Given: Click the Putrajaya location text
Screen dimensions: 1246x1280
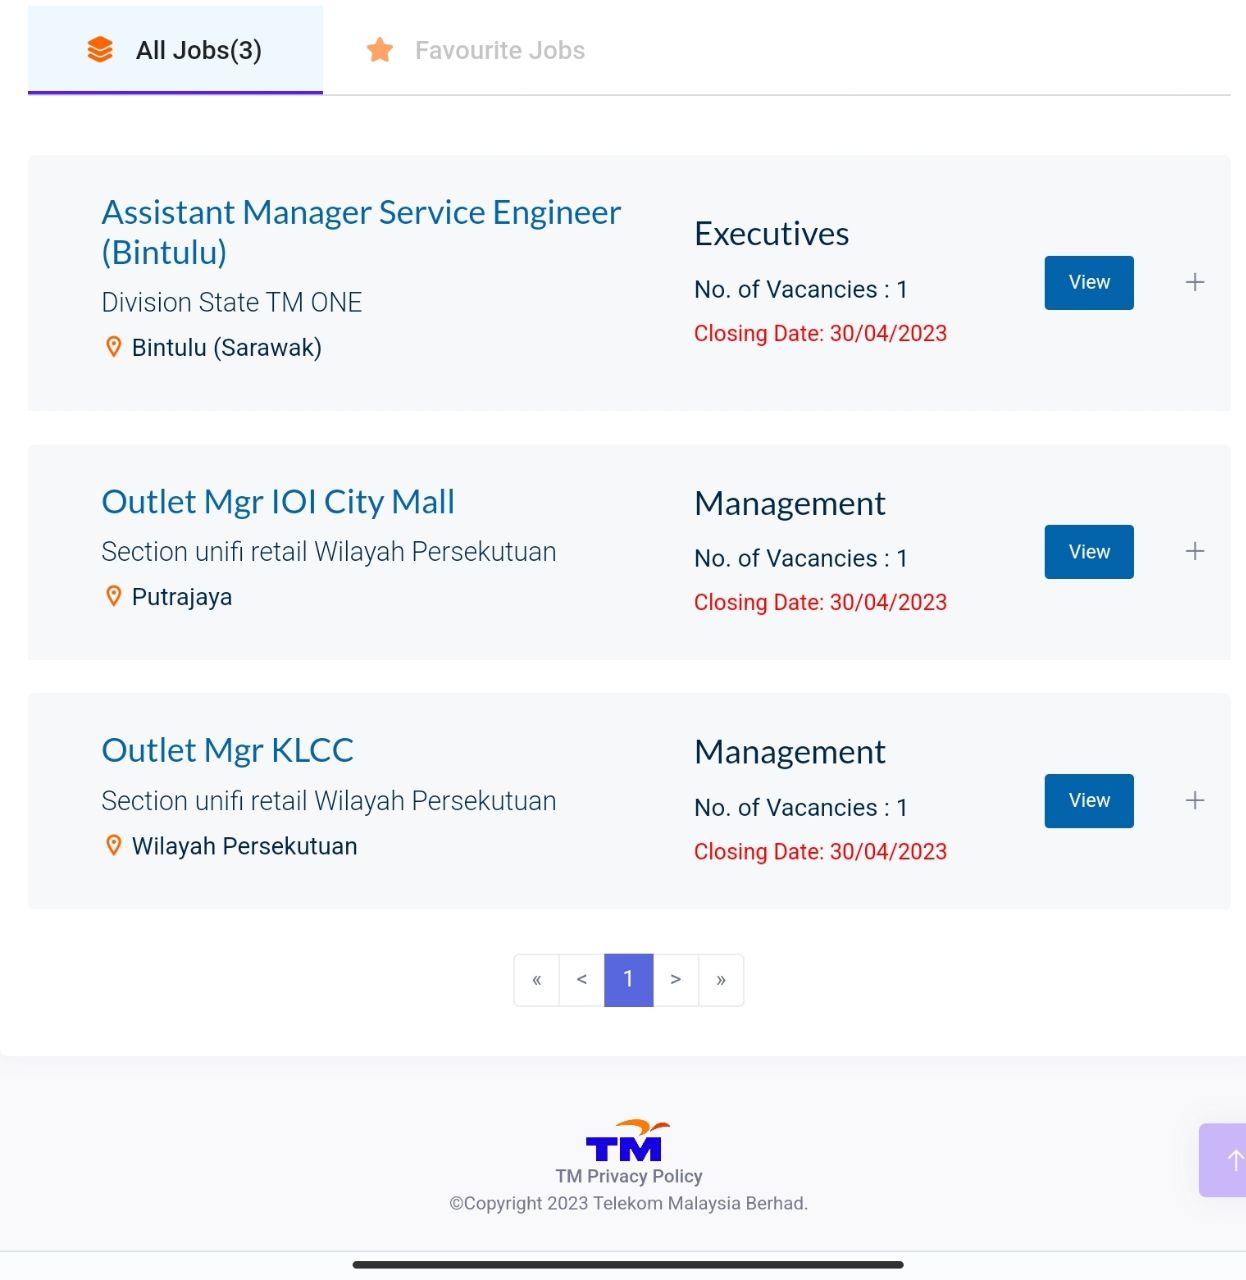Looking at the screenshot, I should coord(182,597).
